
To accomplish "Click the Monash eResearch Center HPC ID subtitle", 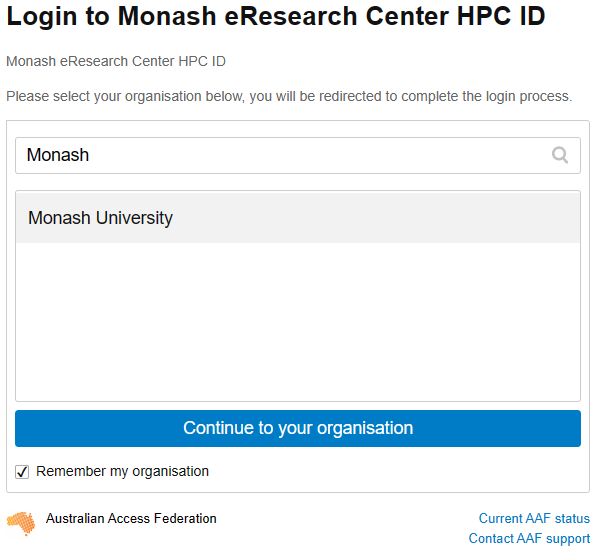I will 116,61.
